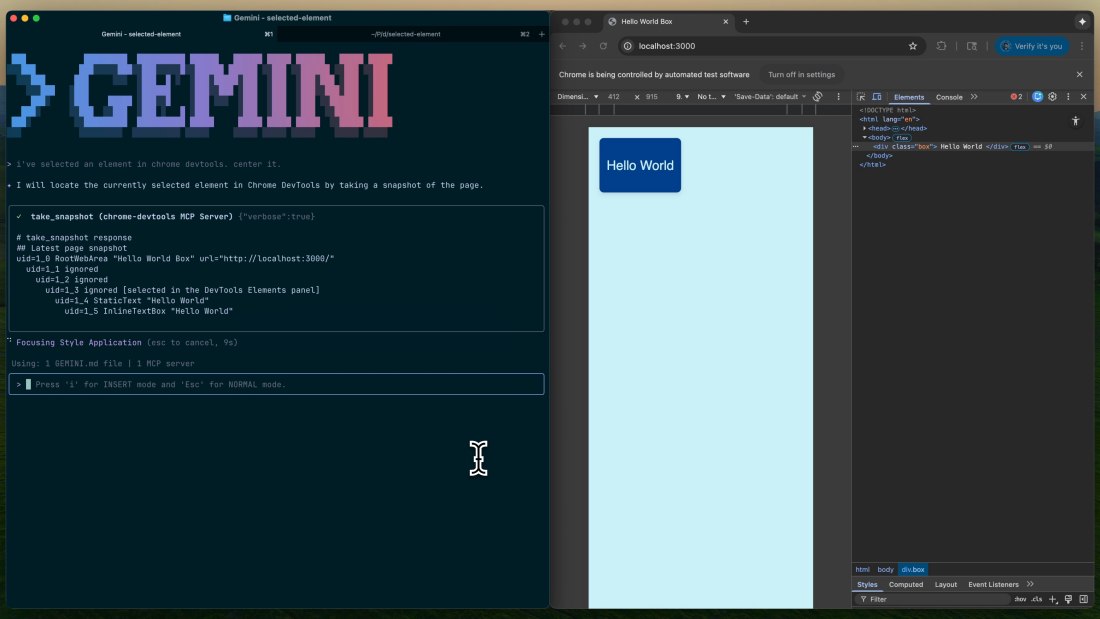
Task: Toggle the flex badge on the body element
Action: [903, 137]
